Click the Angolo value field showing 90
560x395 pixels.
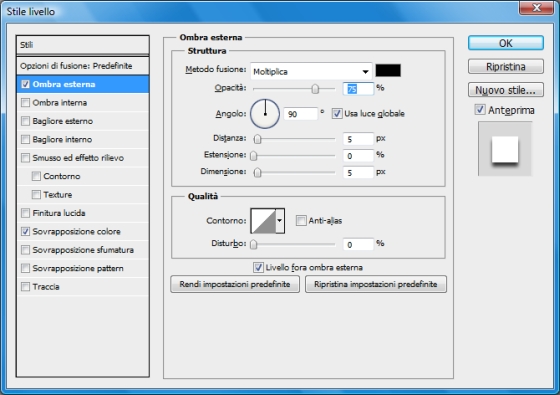coord(300,114)
